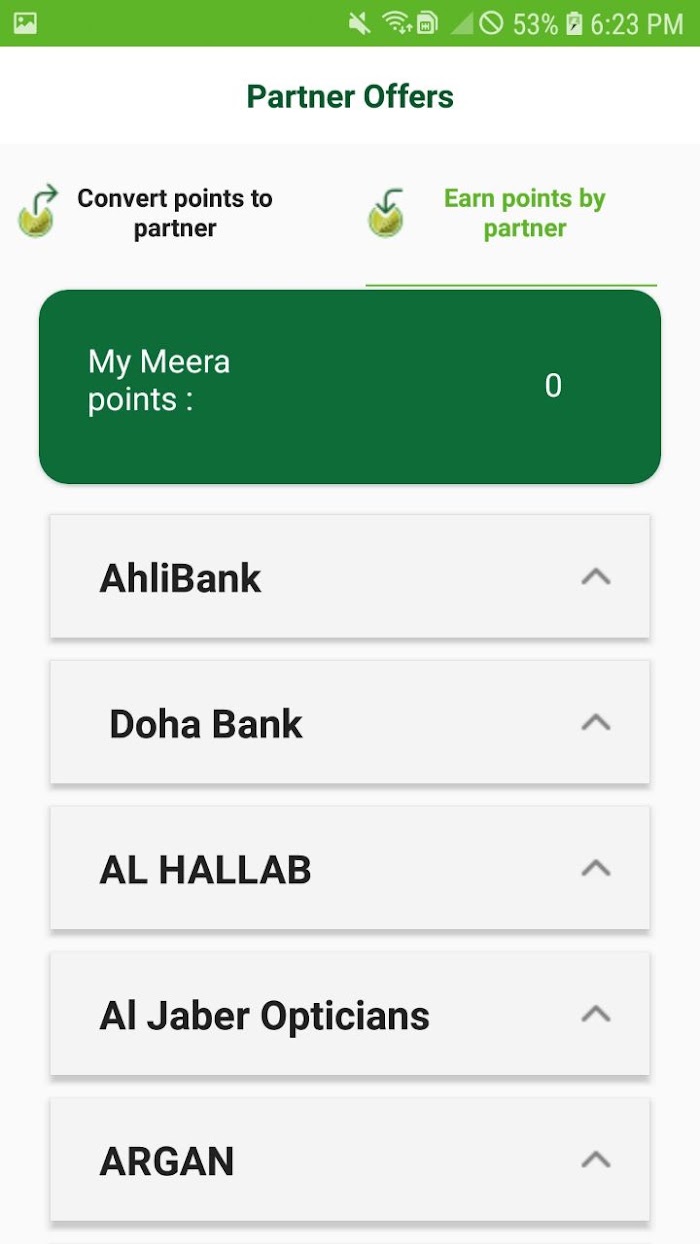
Task: Switch to Convert points to partner tab
Action: pyautogui.click(x=175, y=213)
